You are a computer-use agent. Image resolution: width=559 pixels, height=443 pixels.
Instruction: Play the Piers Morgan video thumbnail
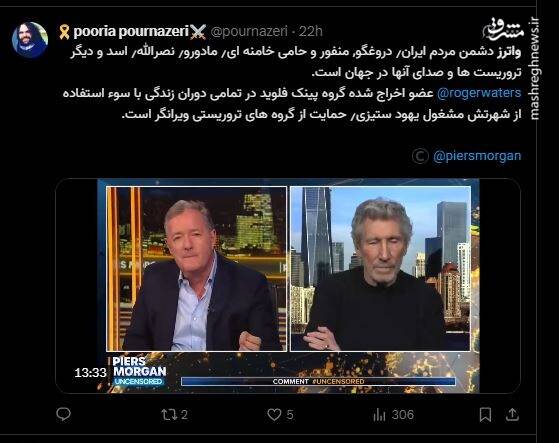(288, 286)
